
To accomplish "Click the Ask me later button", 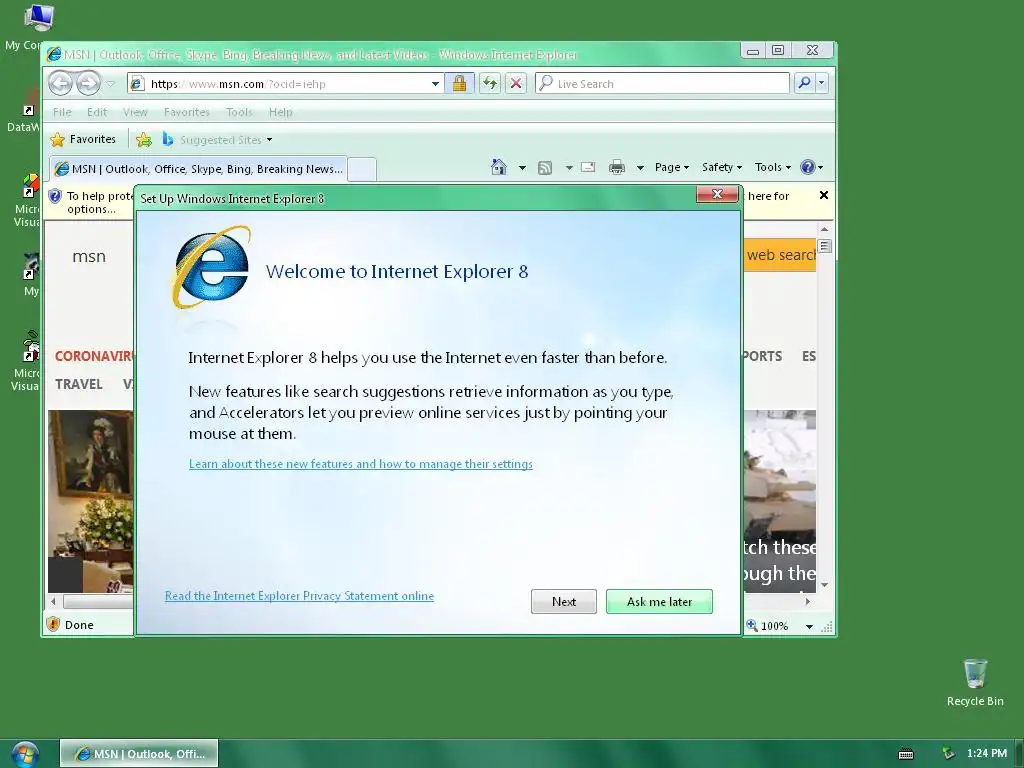I will [659, 601].
